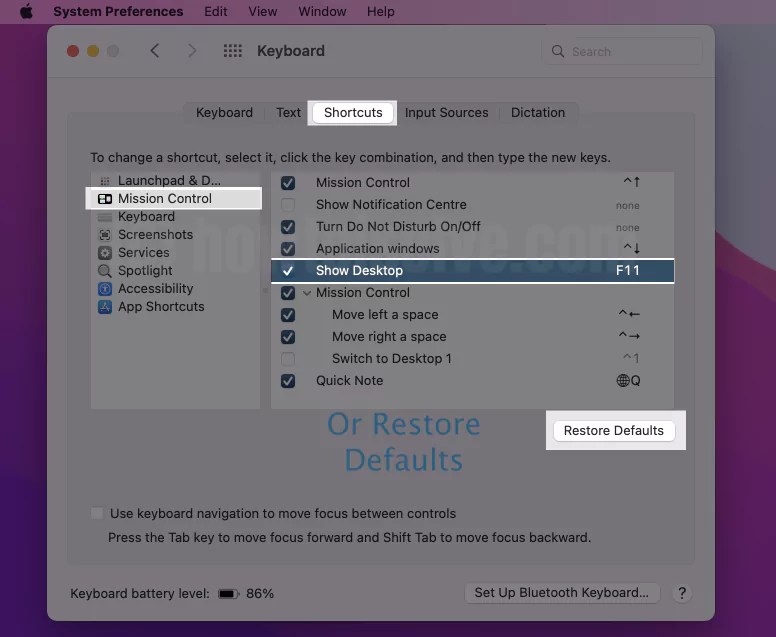776x637 pixels.
Task: Collapse the Mission Control group chevron
Action: pos(307,293)
